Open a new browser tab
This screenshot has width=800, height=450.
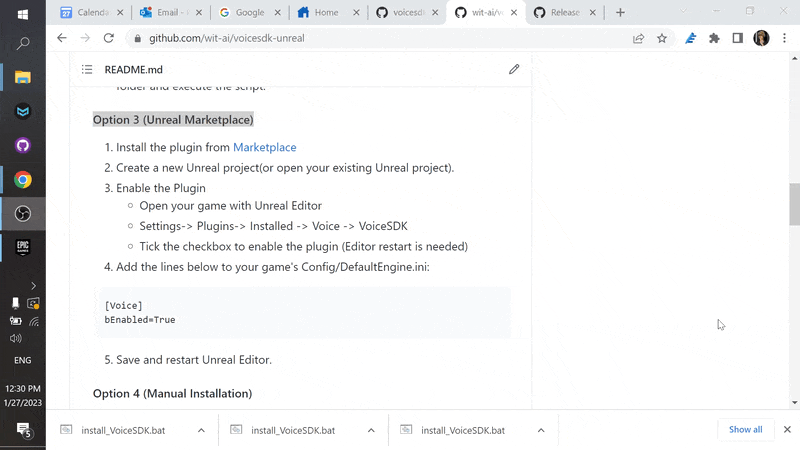coord(620,12)
